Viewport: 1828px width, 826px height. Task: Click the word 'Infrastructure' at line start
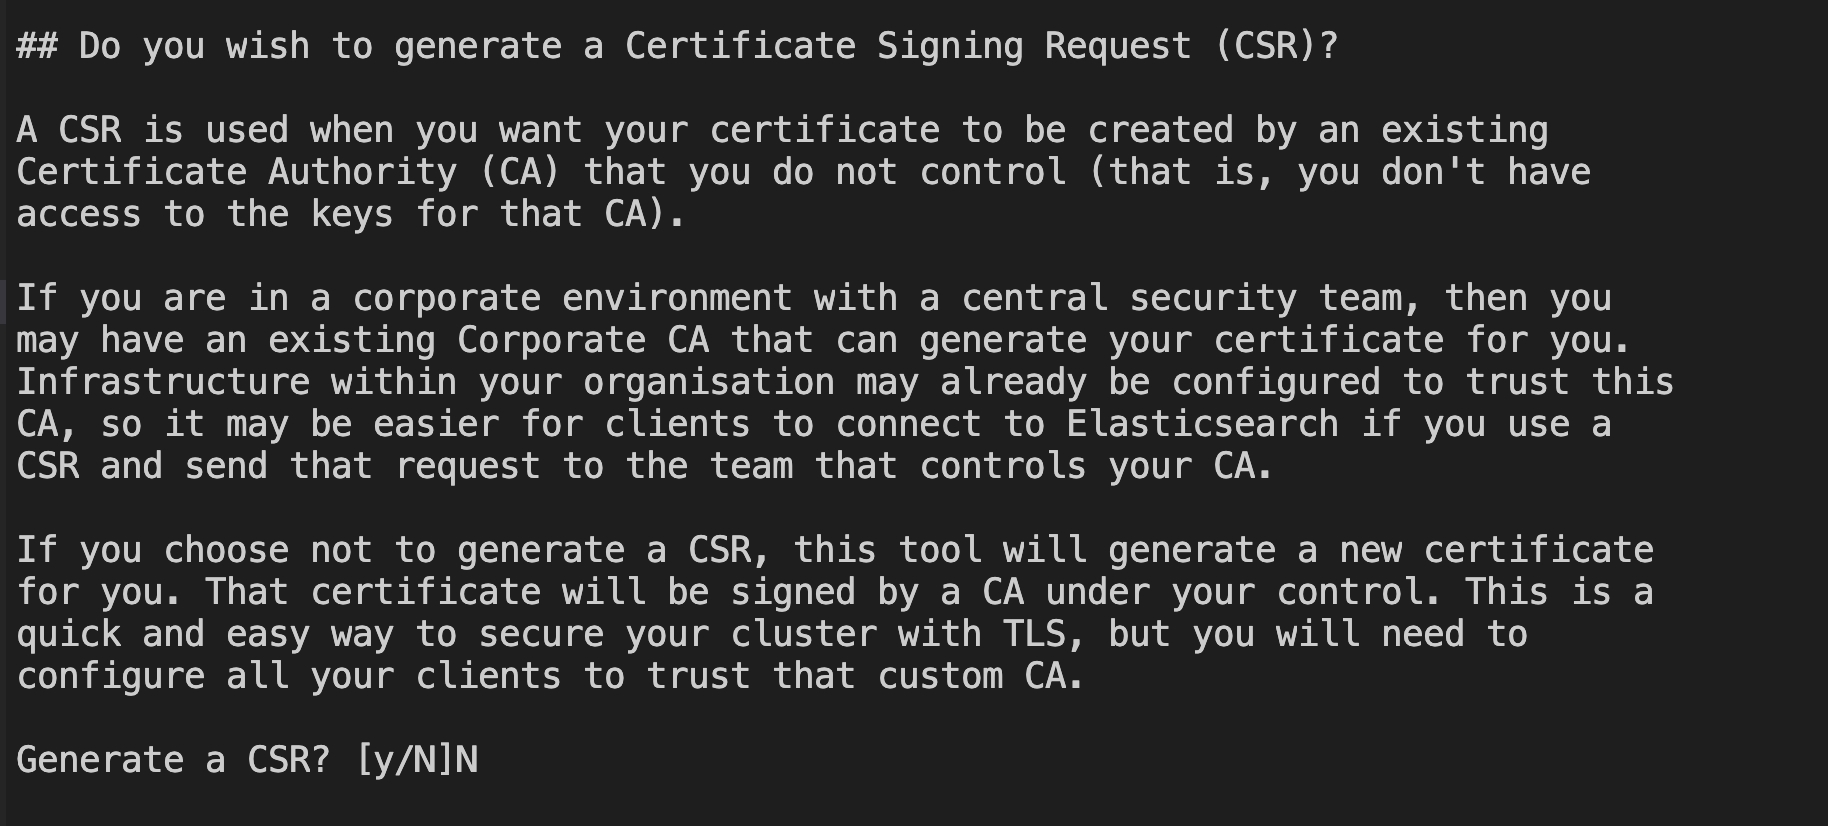(x=163, y=382)
